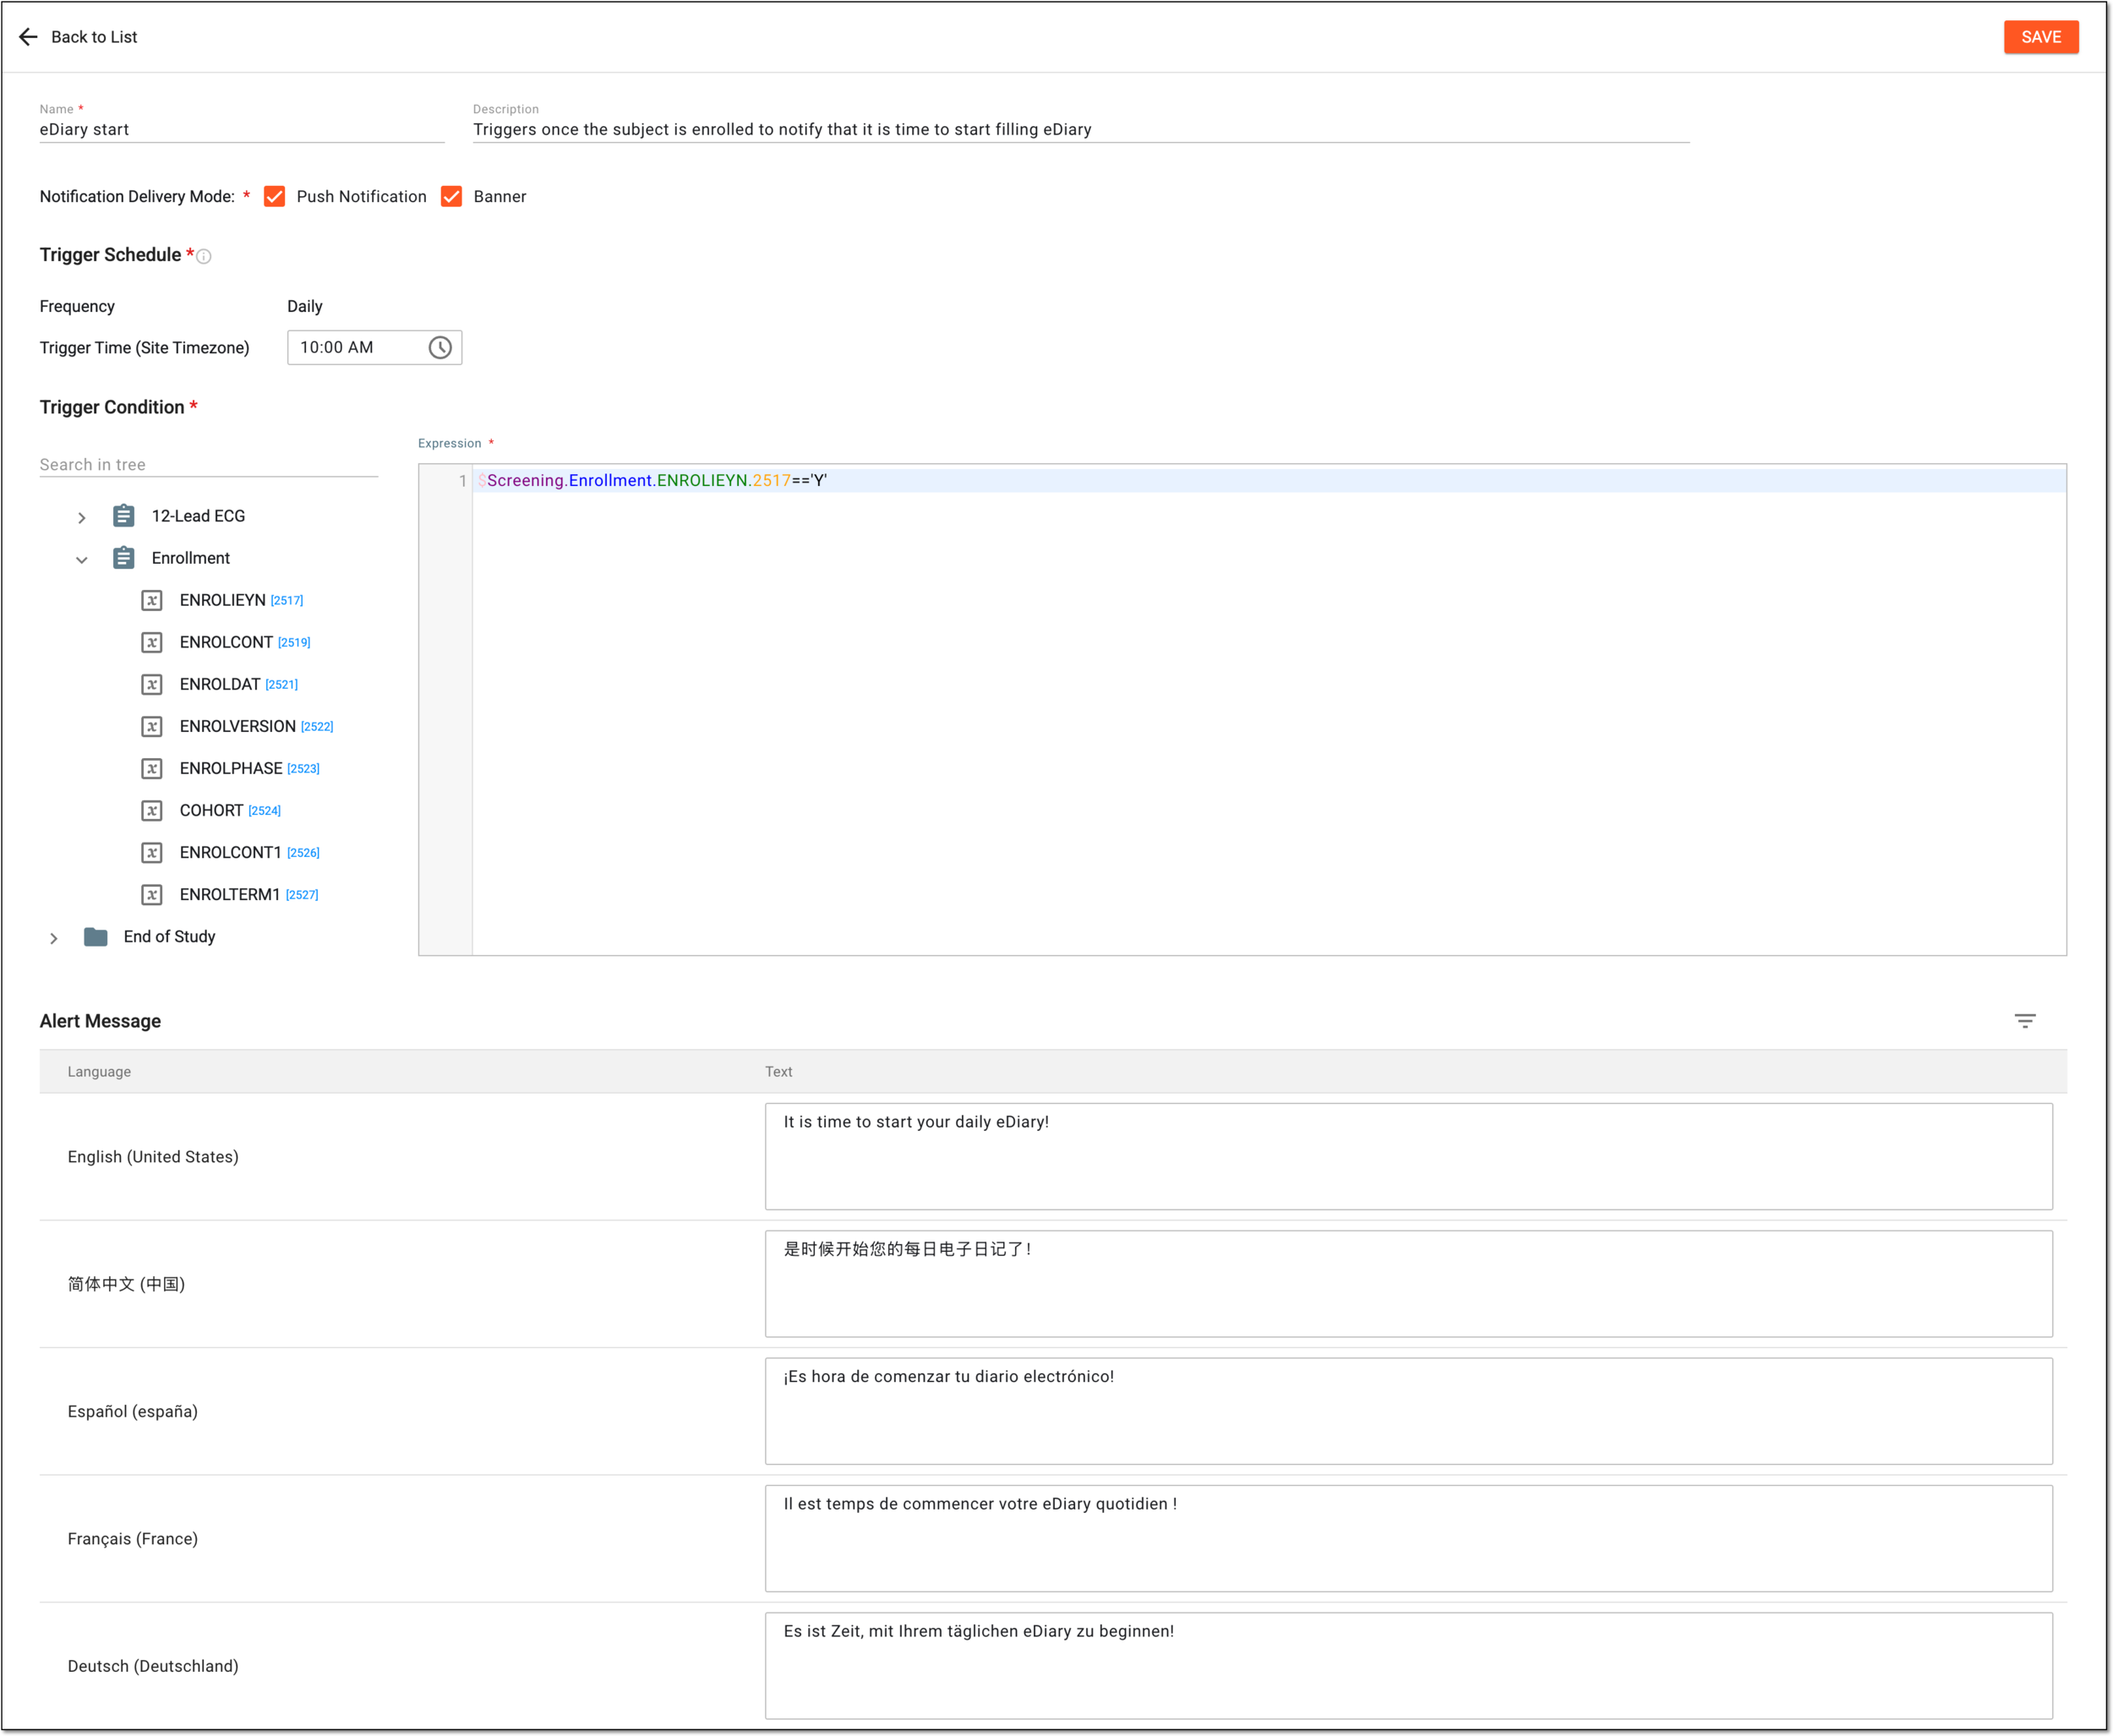Click the Alert Message filter icon
Screen dimensions: 2113x1736
[2024, 1021]
